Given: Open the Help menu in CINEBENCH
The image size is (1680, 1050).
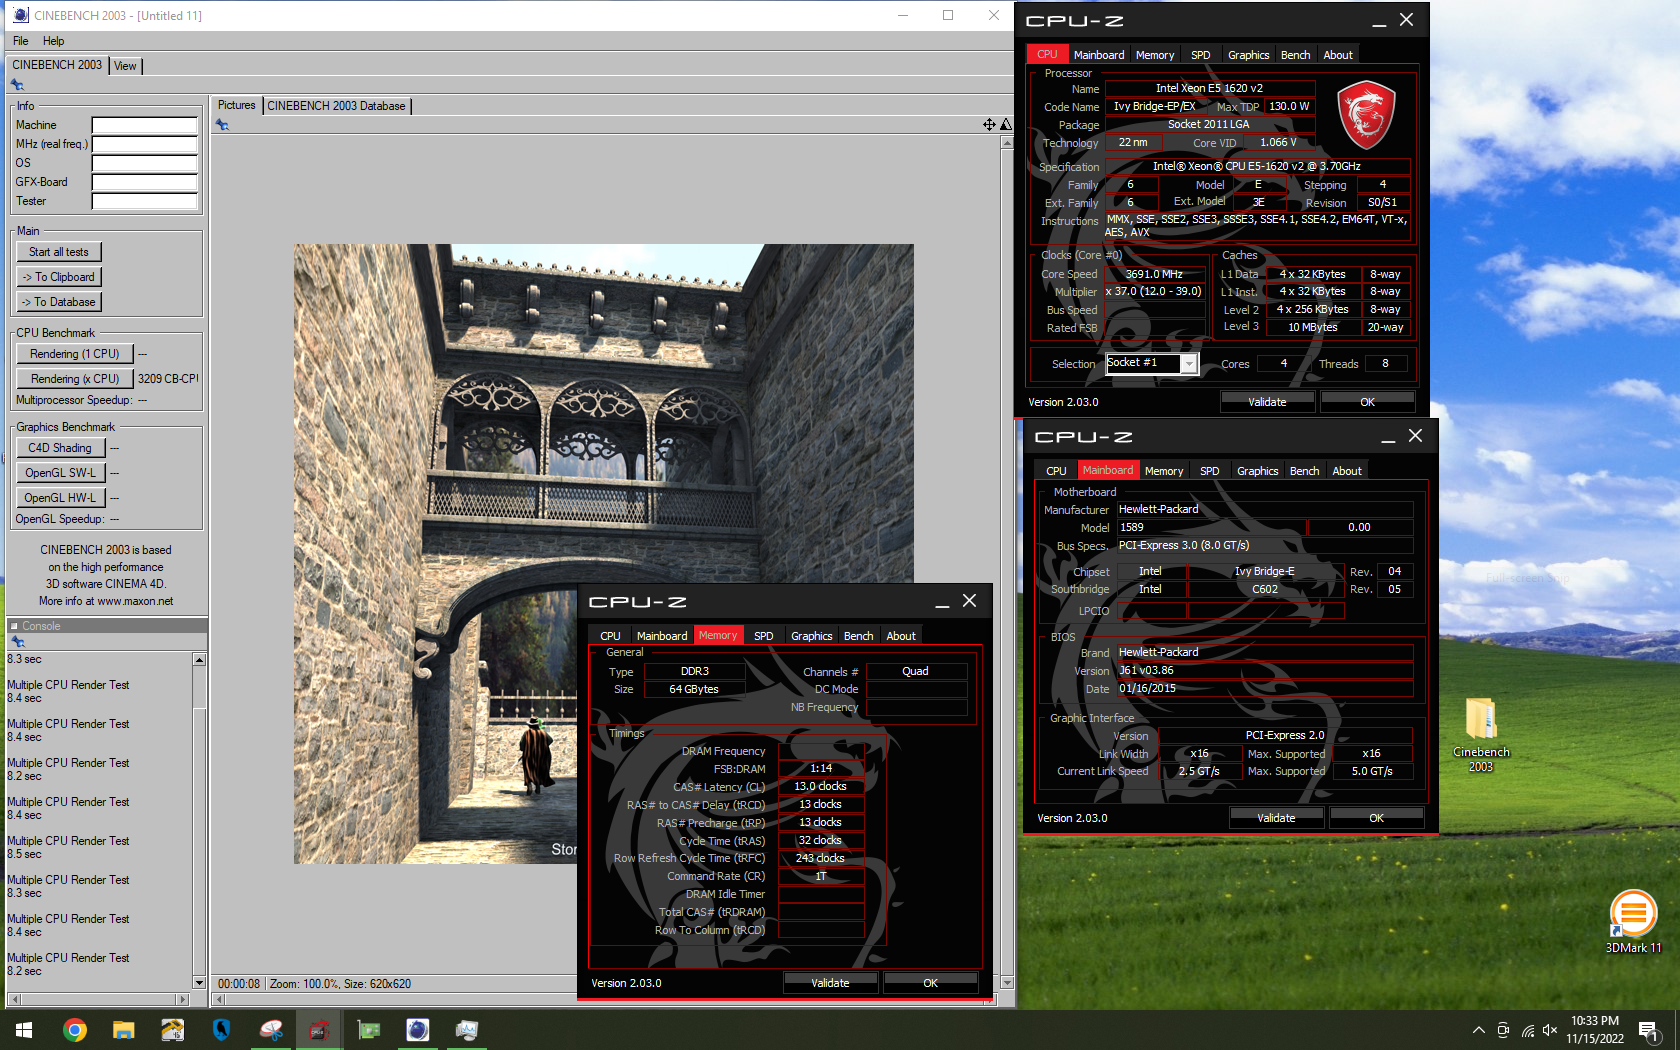Looking at the screenshot, I should [53, 41].
